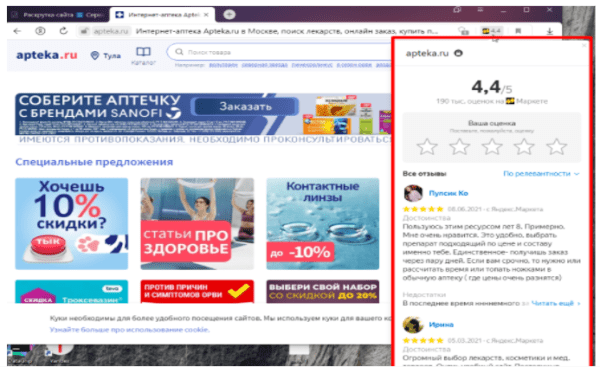The width and height of the screenshot is (600, 367).
Task: Click the Пупсик Ко avatar image
Action: [x=413, y=193]
